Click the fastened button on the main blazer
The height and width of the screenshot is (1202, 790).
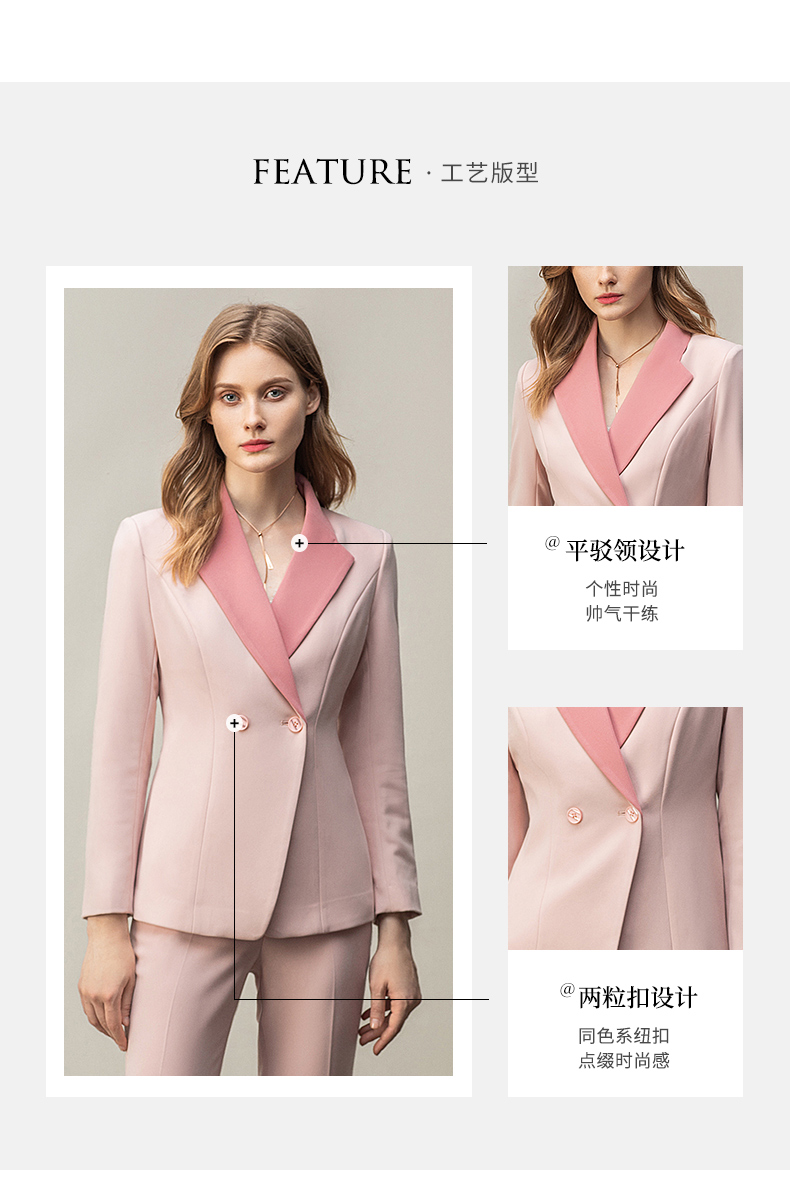pyautogui.click(x=296, y=725)
